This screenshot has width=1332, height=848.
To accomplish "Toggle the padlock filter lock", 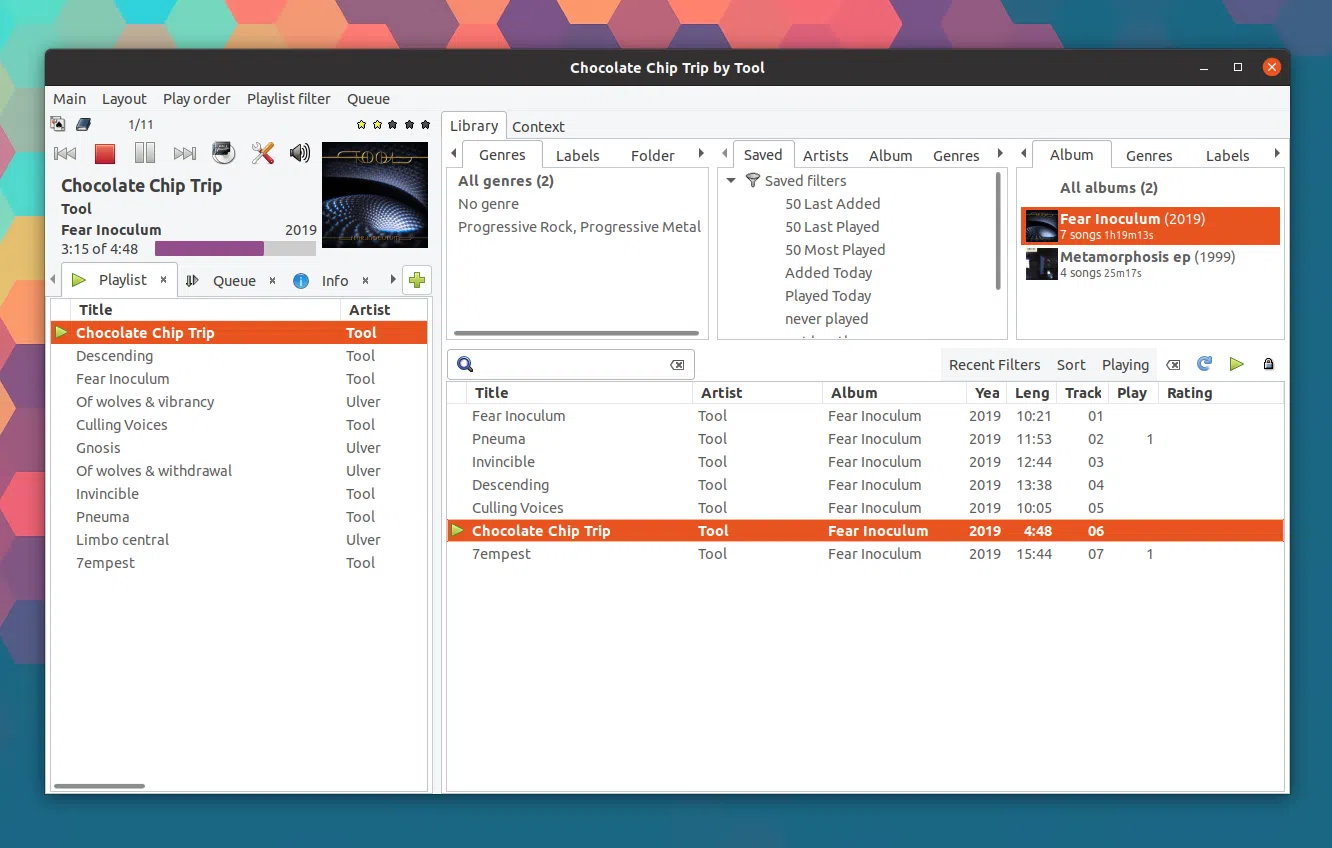I will pos(1269,365).
